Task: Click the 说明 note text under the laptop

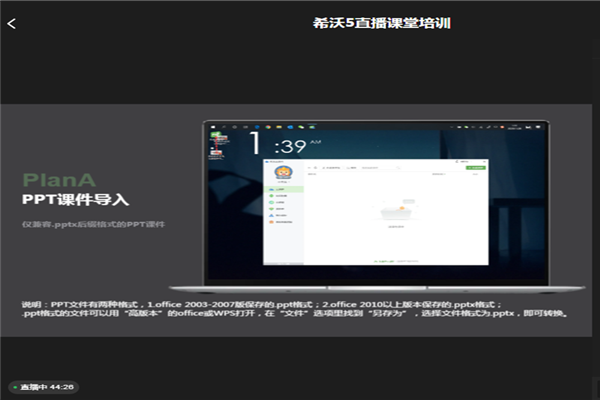Action: 295,309
